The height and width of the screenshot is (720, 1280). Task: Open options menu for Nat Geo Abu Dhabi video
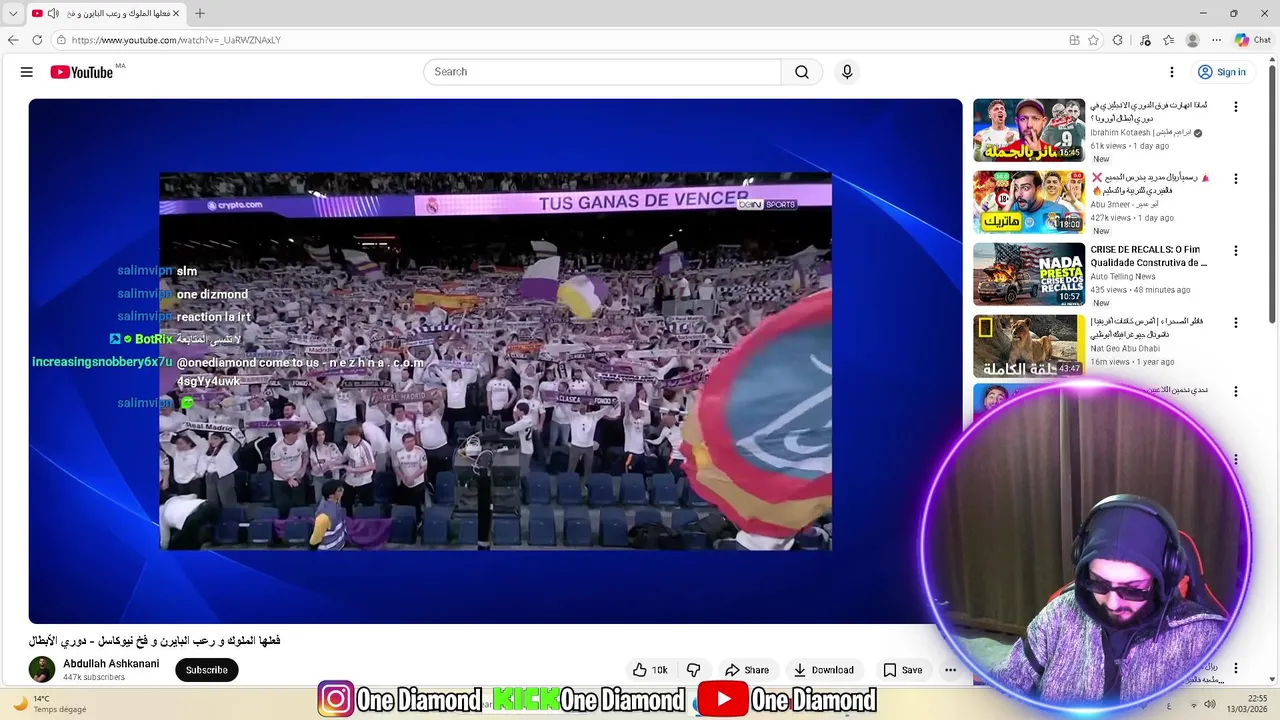(1236, 323)
